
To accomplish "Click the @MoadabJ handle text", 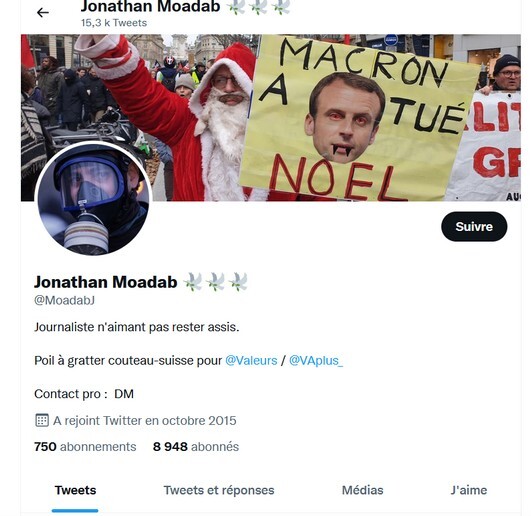I will [64, 300].
